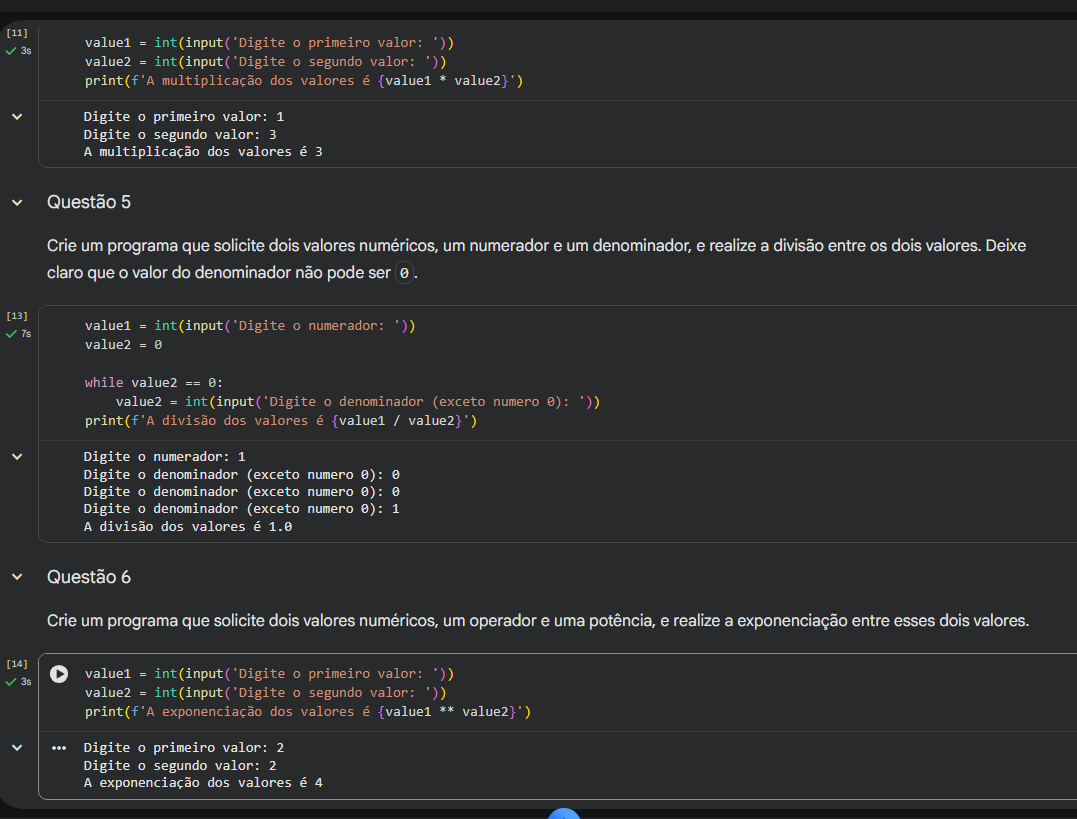Screen dimensions: 1077x819
Task: Click the inline code 0 in Questão 5 text
Action: (404, 273)
